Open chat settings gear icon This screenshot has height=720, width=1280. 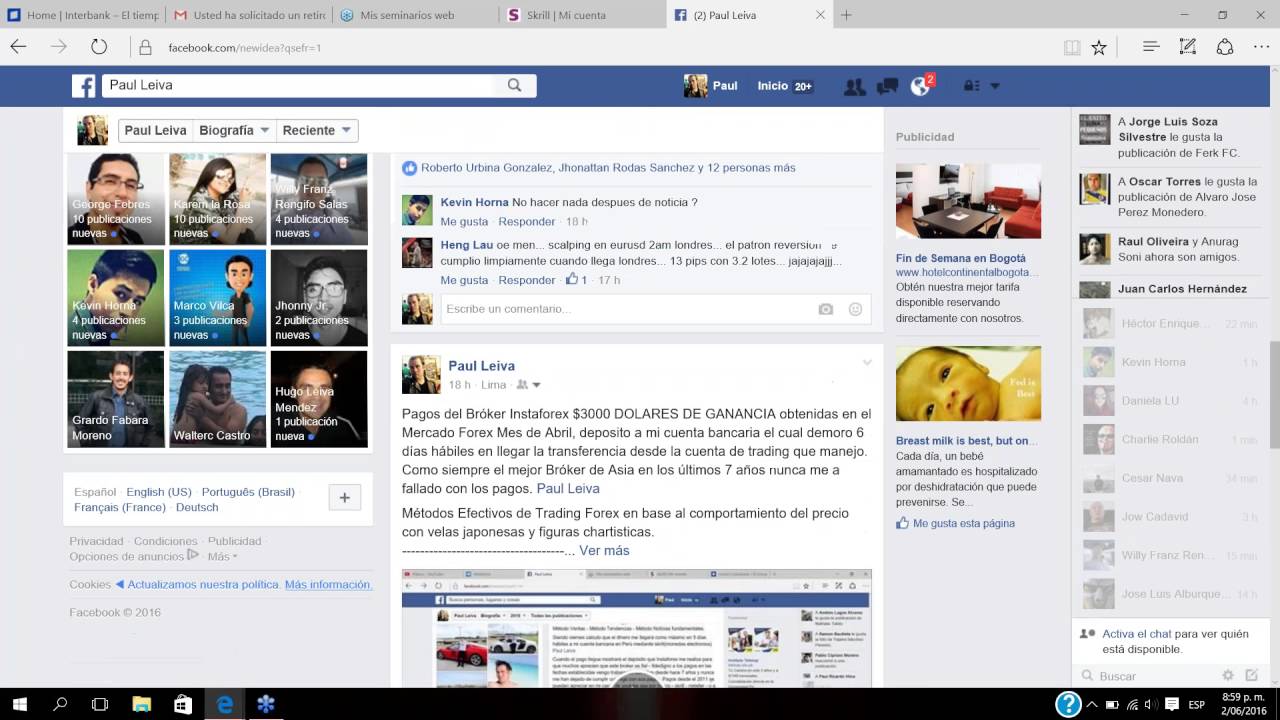[x=1227, y=676]
